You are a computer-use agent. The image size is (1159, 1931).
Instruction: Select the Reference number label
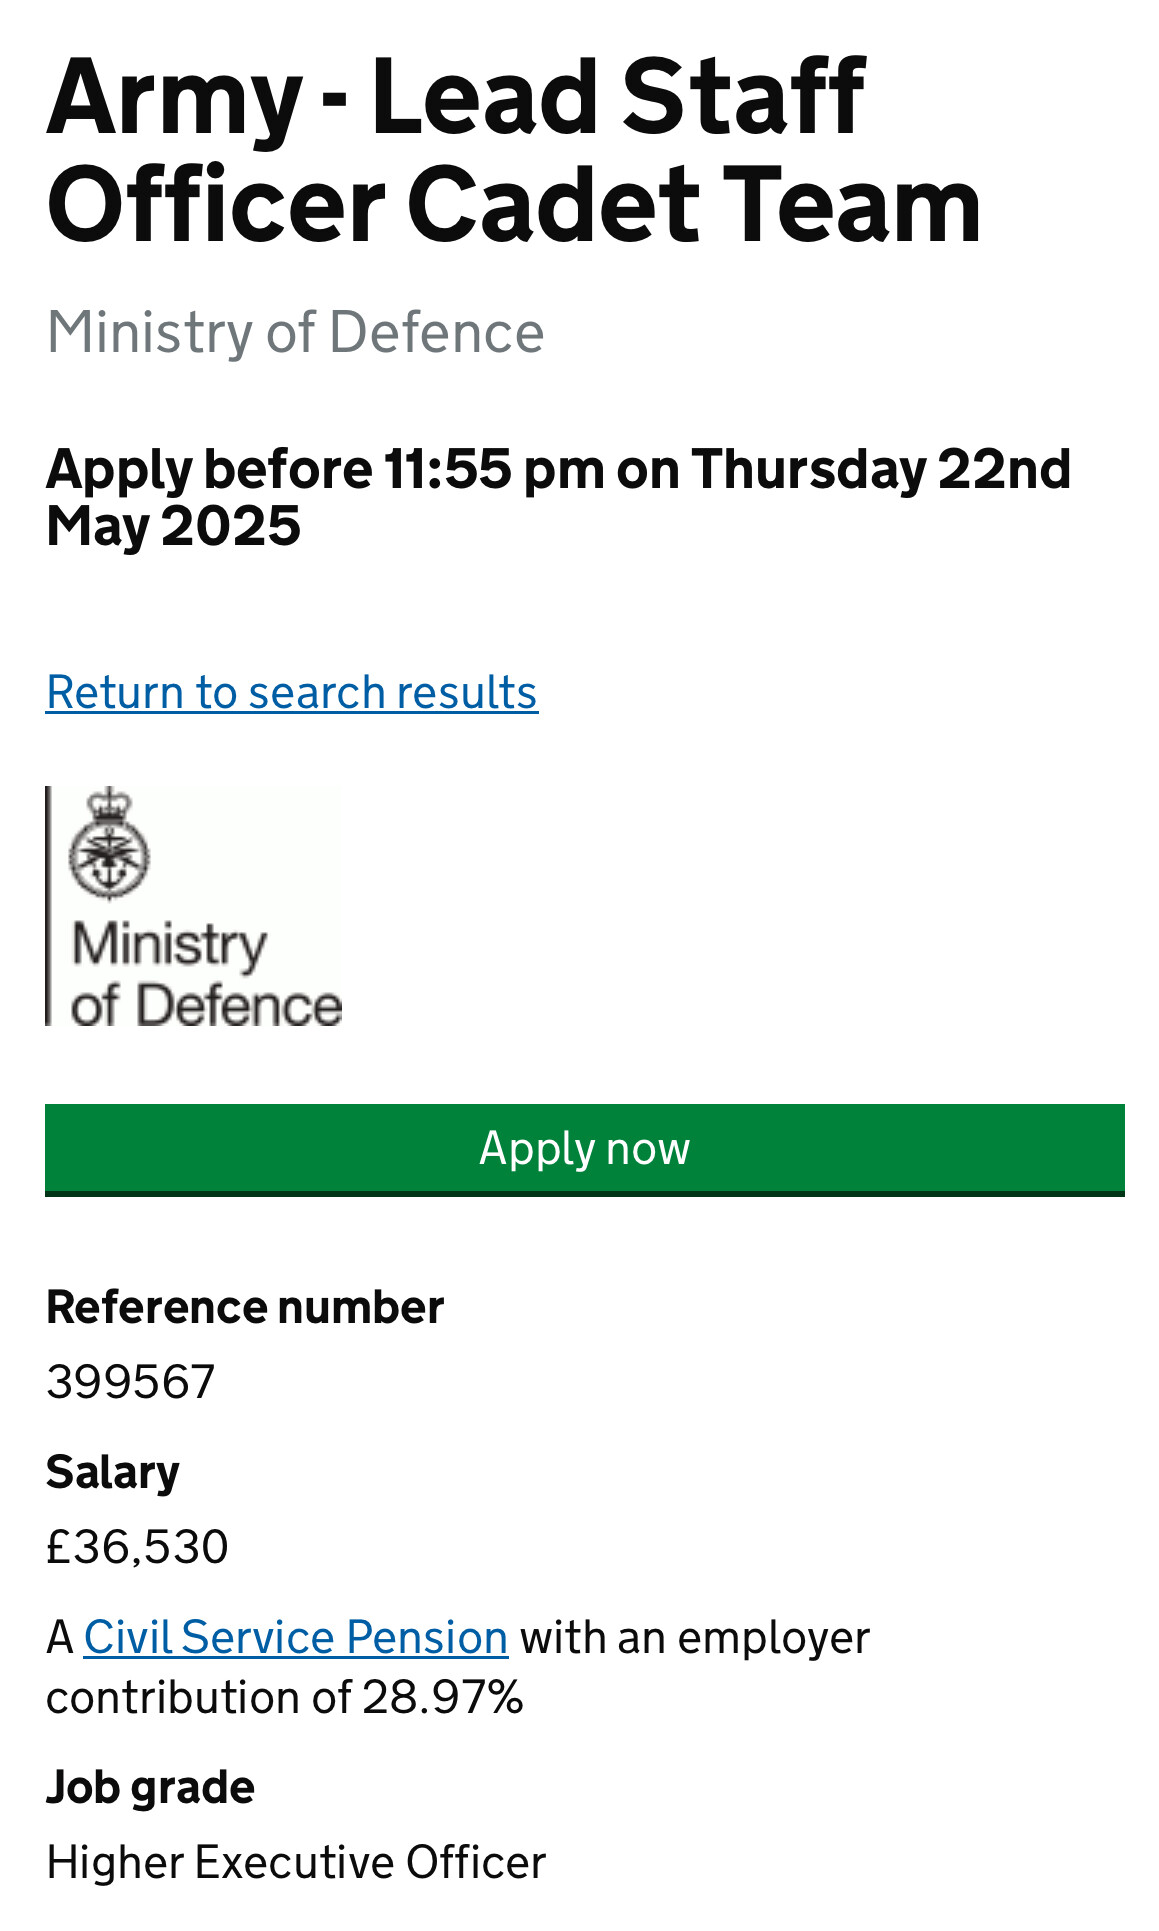coord(245,1308)
